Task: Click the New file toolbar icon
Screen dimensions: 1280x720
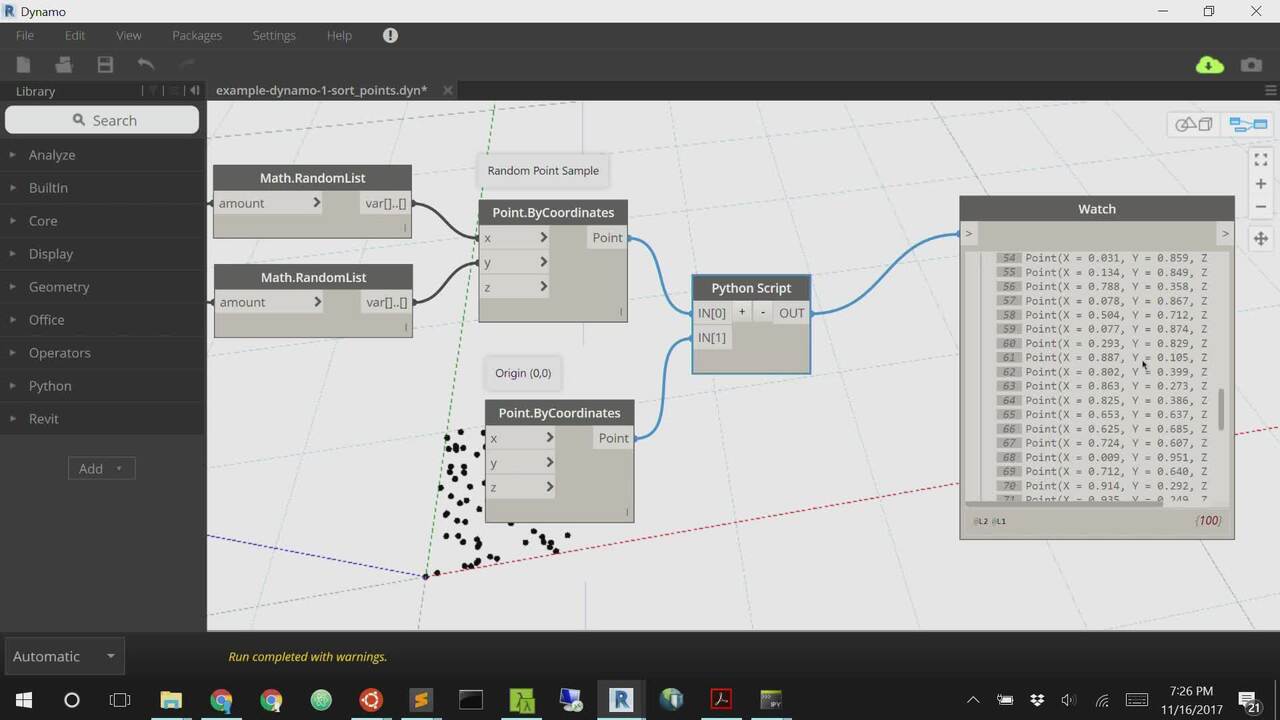Action: (23, 65)
